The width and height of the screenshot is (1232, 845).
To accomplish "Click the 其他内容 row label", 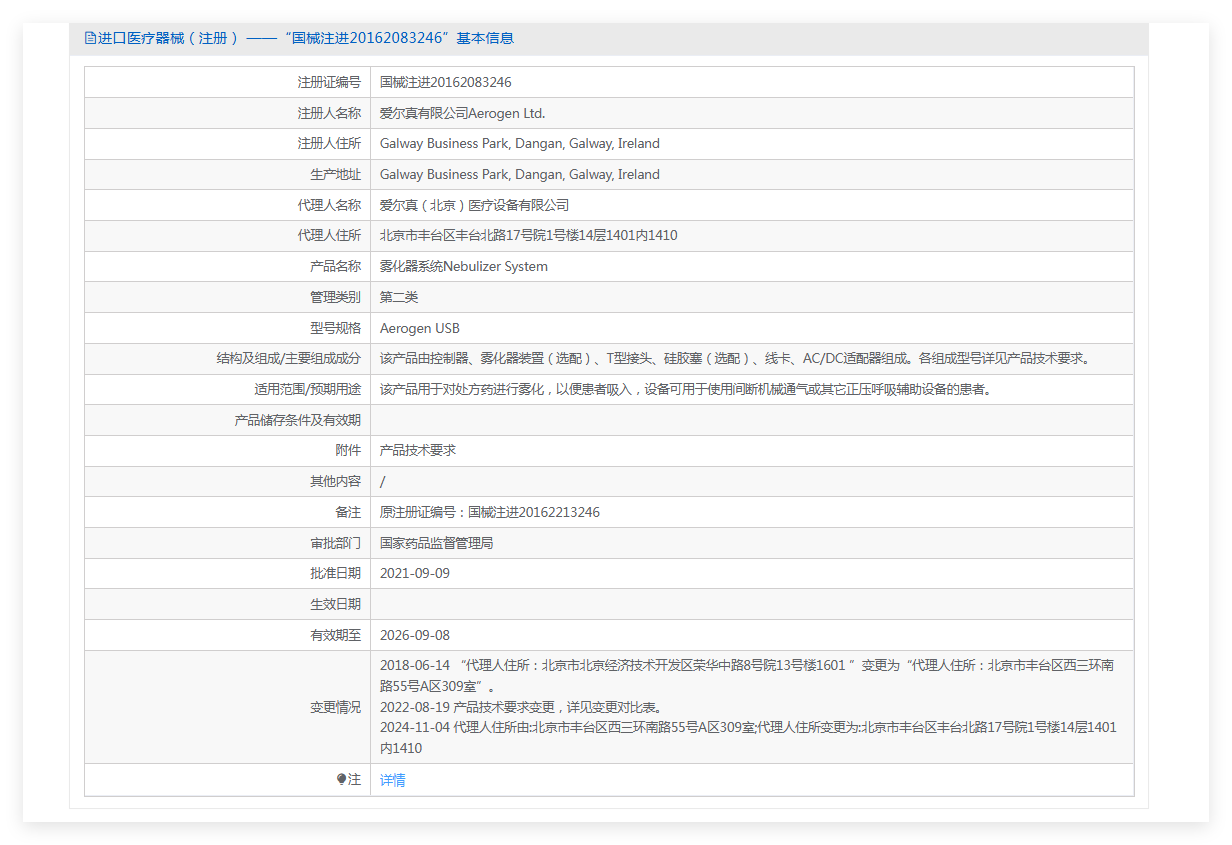I will (x=335, y=482).
